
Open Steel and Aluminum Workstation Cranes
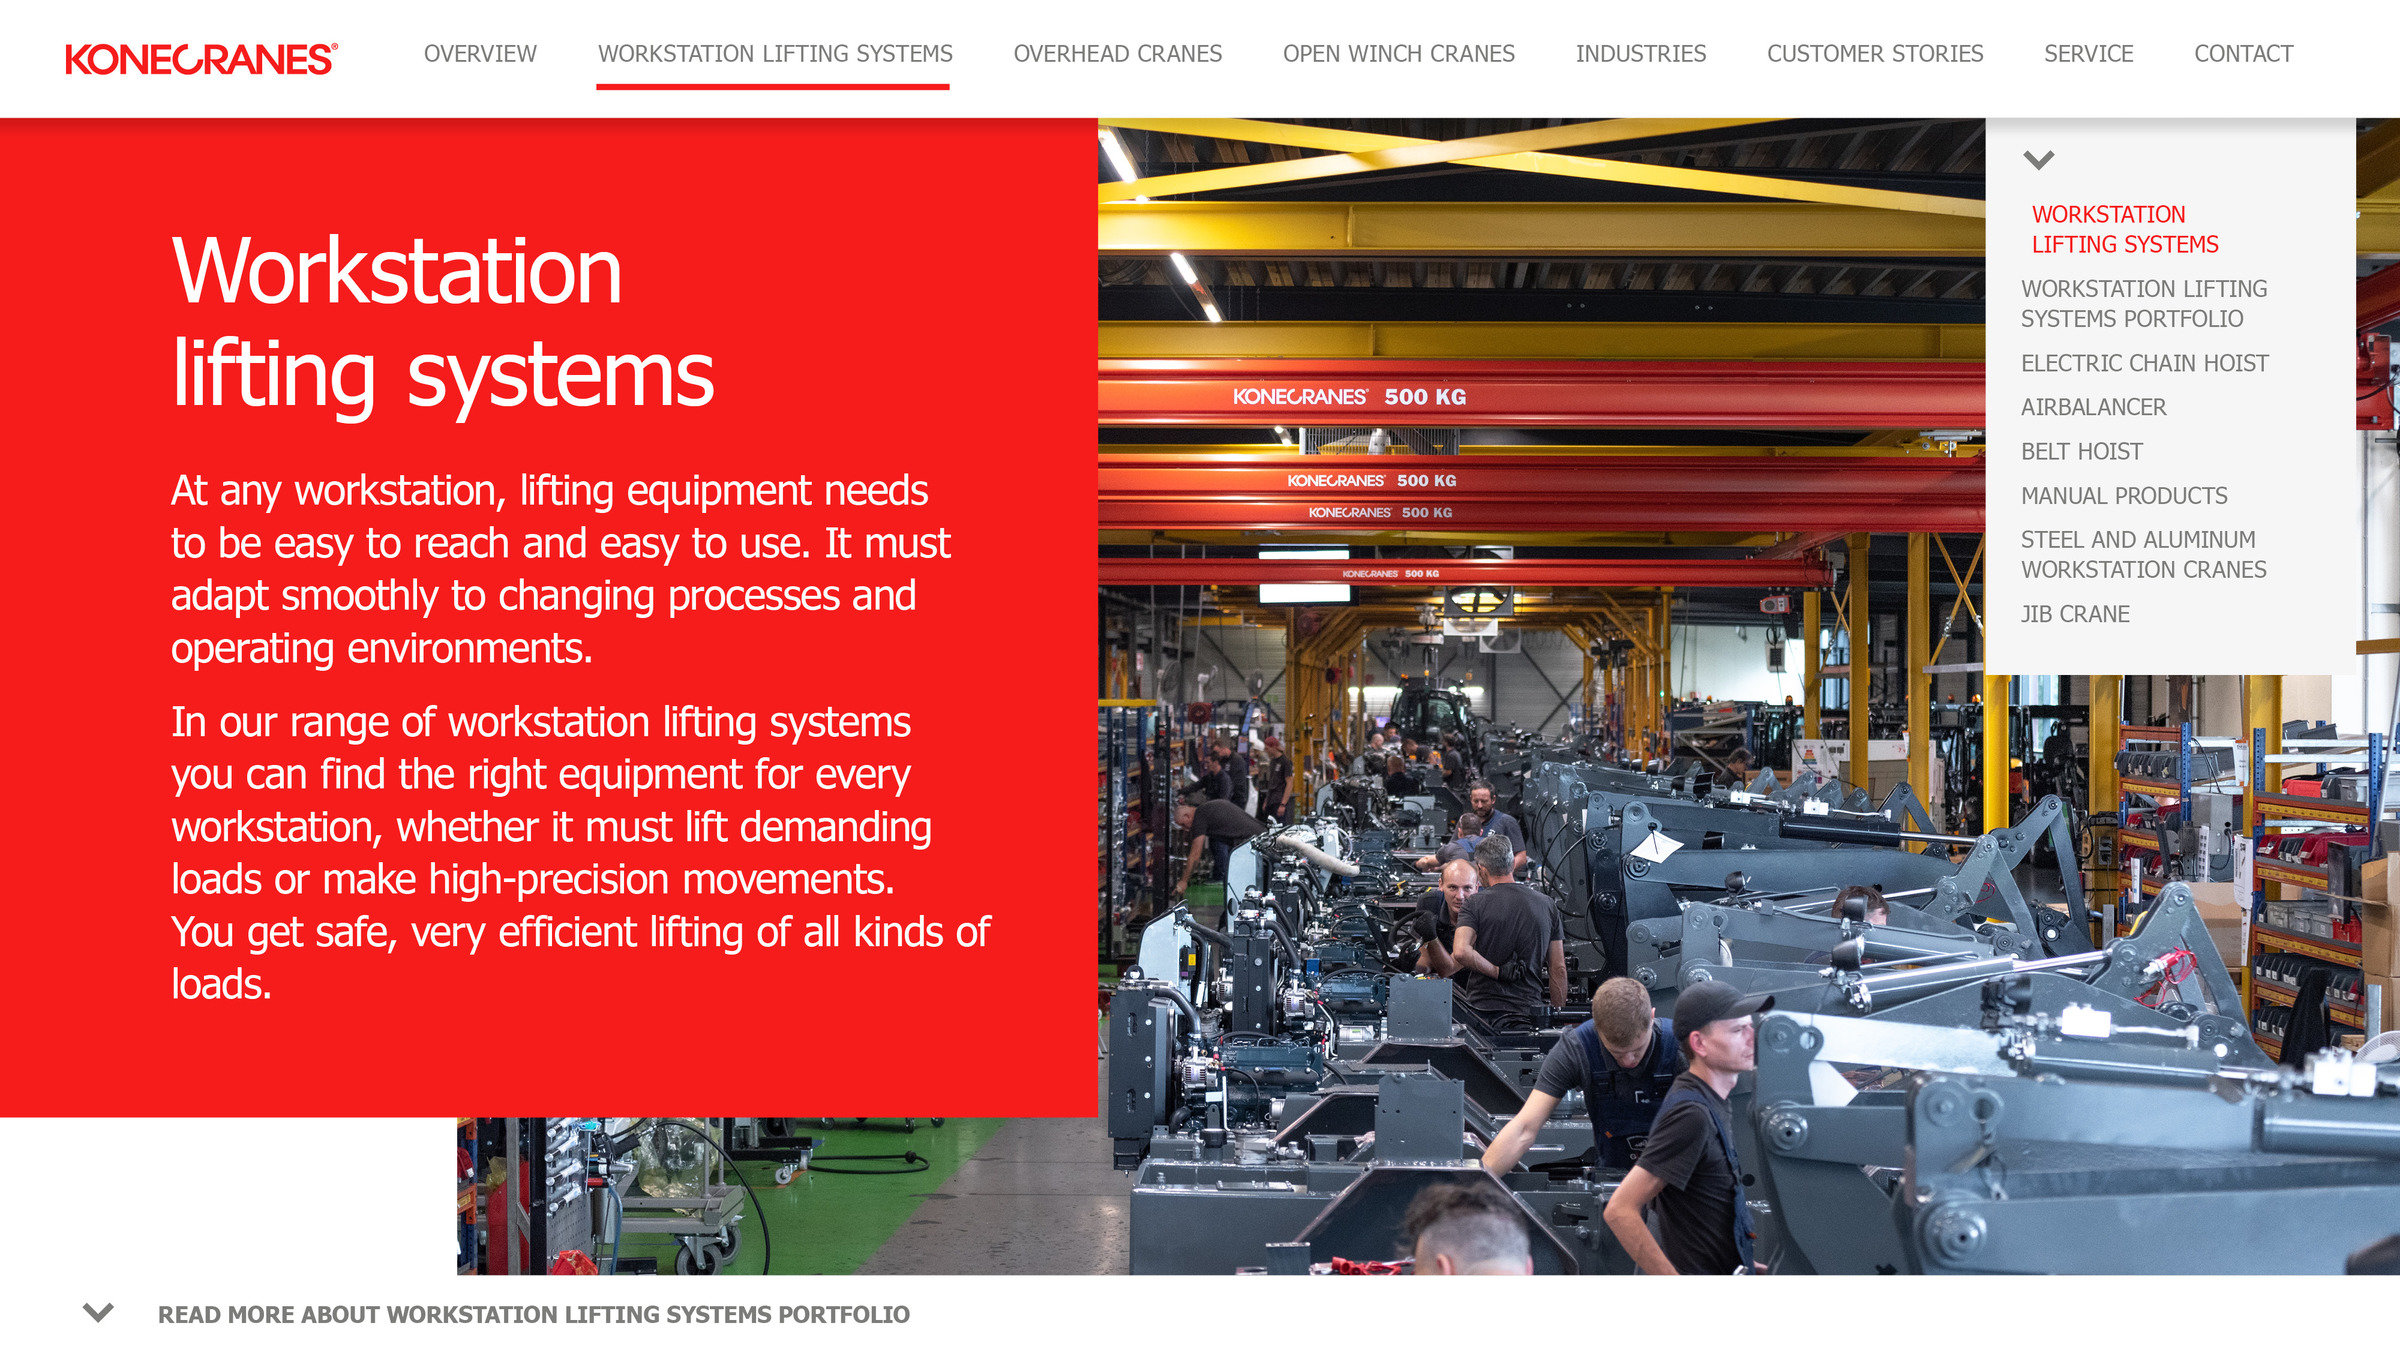[2143, 554]
